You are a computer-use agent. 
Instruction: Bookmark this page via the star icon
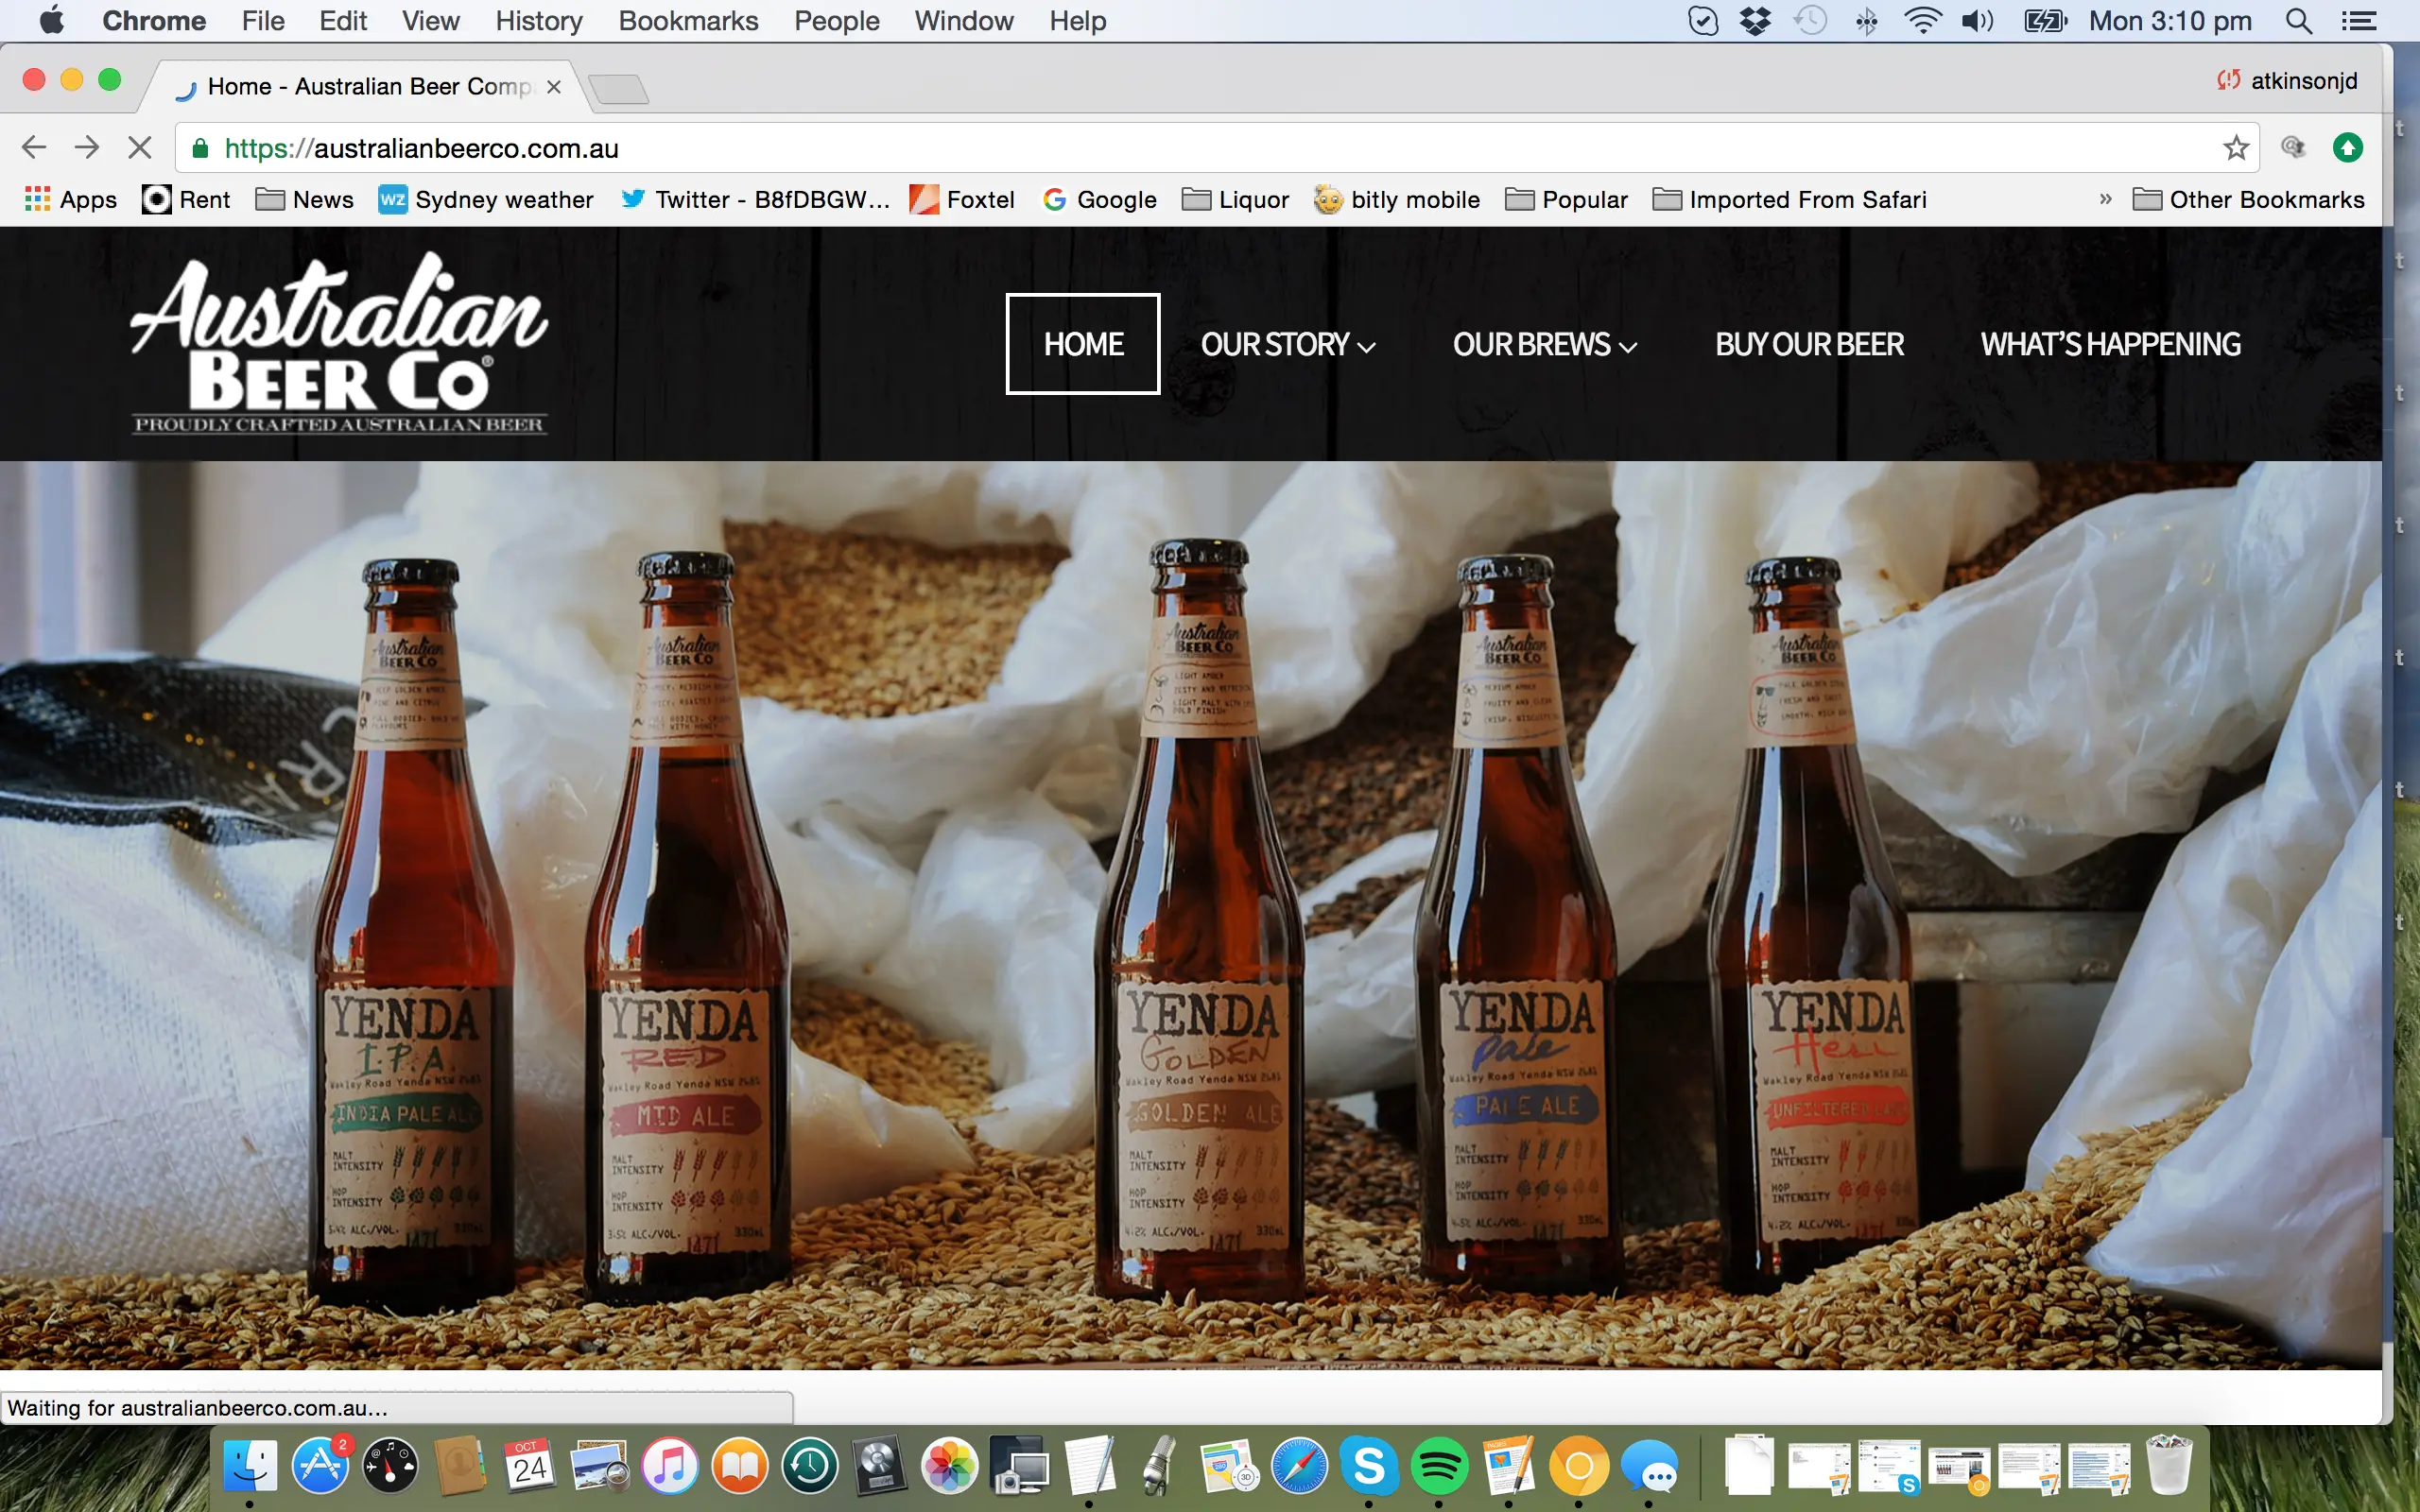(x=2236, y=147)
